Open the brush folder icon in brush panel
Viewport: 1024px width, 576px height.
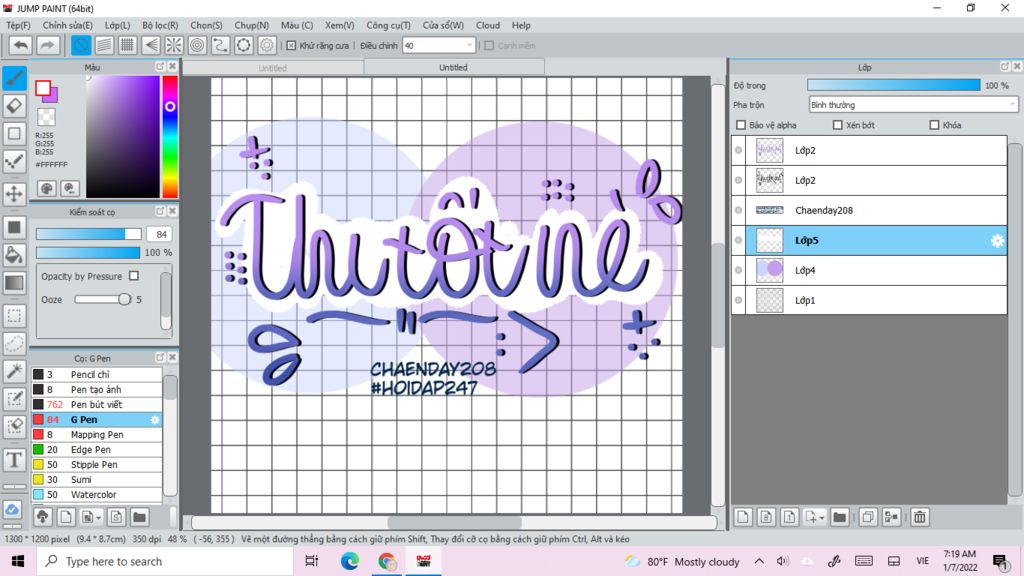tap(139, 517)
